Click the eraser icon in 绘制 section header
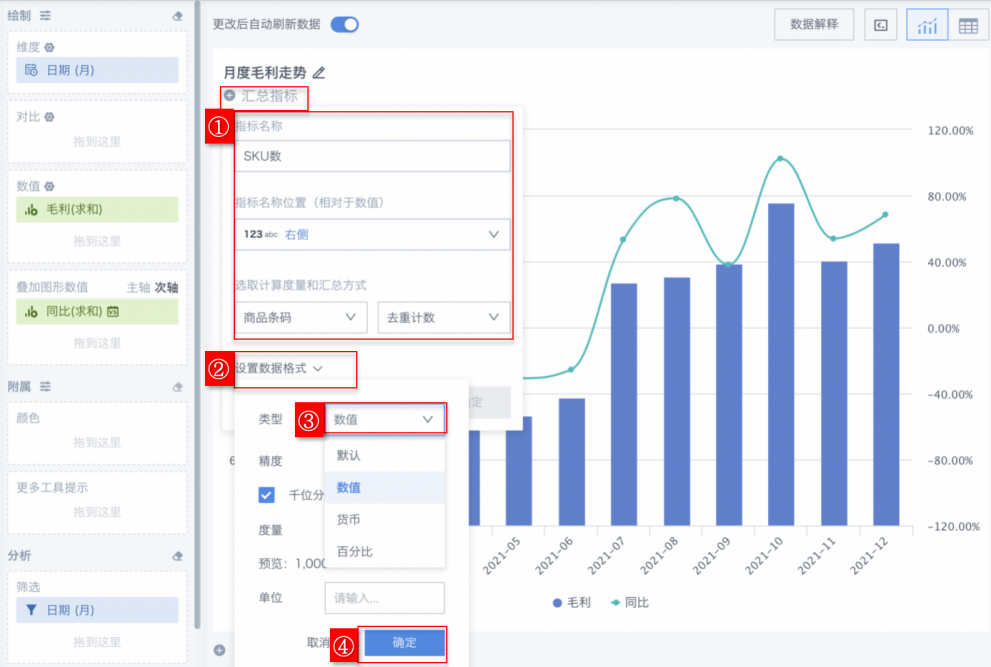This screenshot has width=991, height=667. point(177,16)
